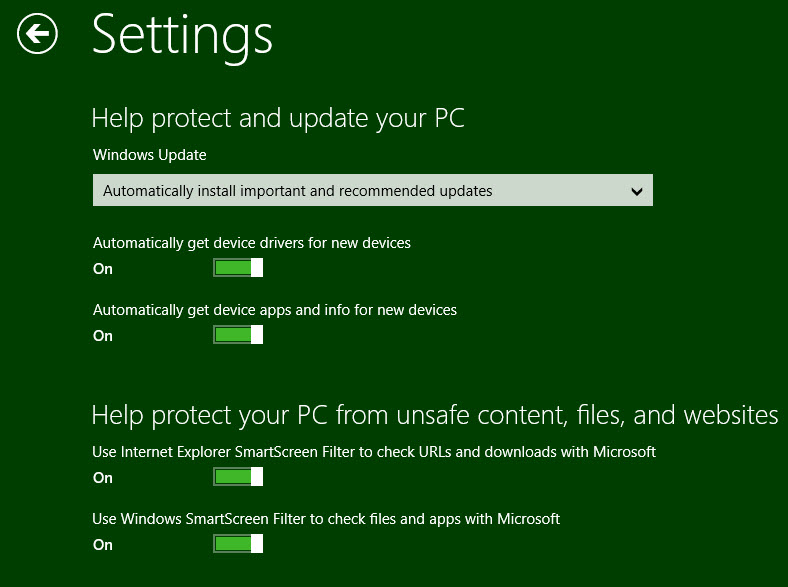Click the unsafe content, files, and websites heading

pyautogui.click(x=435, y=416)
